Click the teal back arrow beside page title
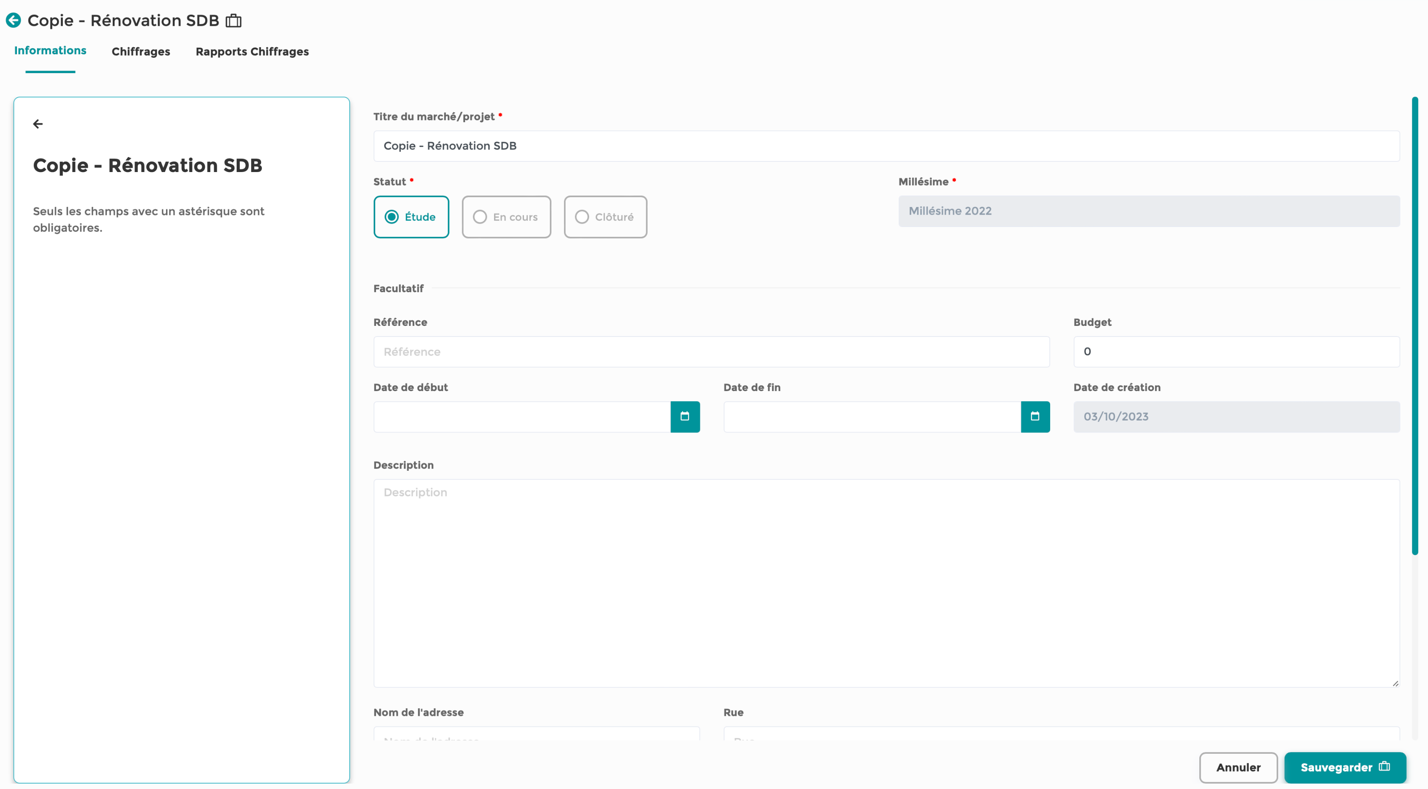The width and height of the screenshot is (1428, 789). [x=13, y=20]
